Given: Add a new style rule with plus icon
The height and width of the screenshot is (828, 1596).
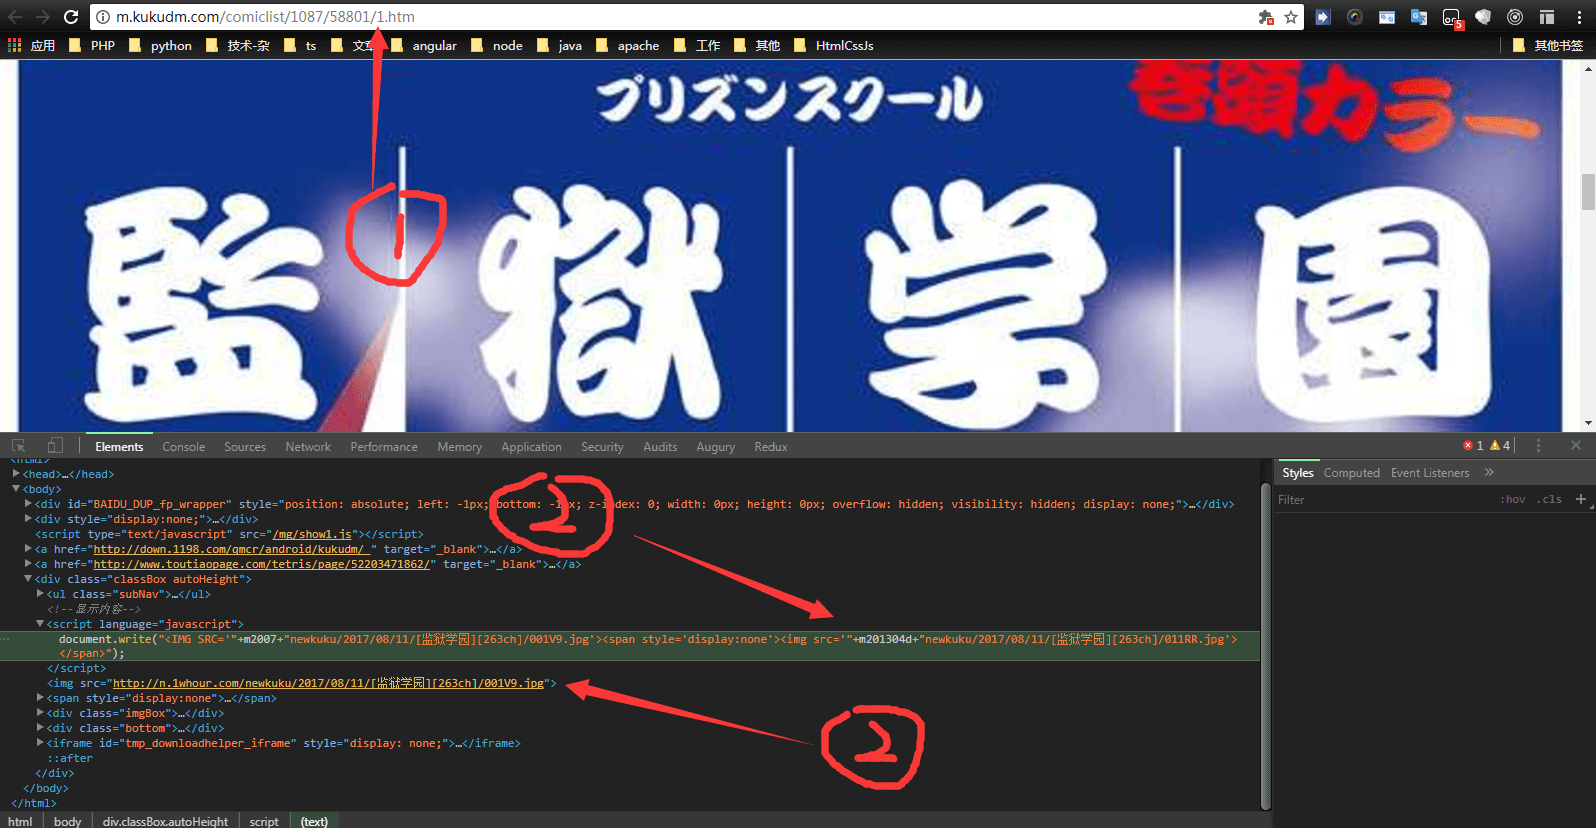Looking at the screenshot, I should coord(1581,499).
